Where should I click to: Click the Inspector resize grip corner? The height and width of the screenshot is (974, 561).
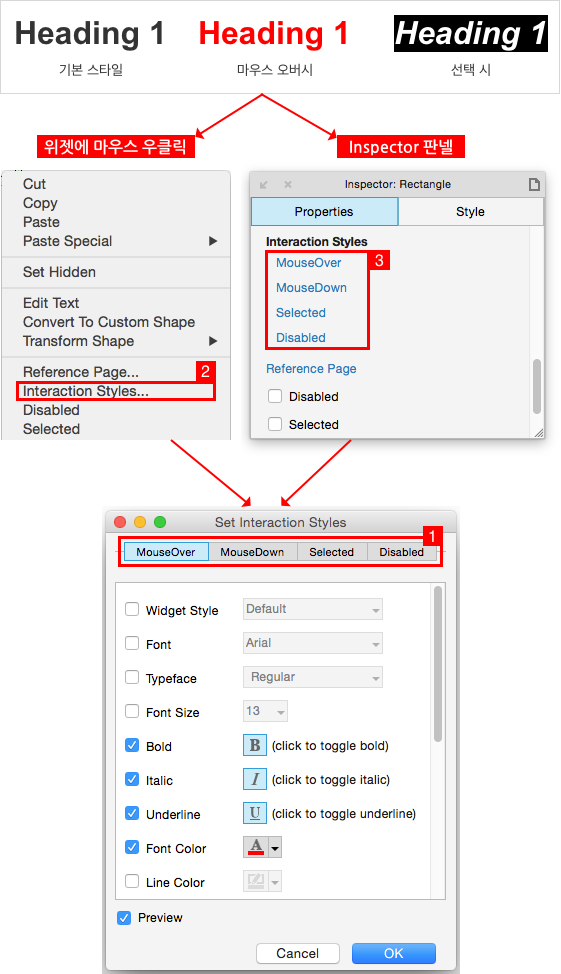tap(538, 432)
